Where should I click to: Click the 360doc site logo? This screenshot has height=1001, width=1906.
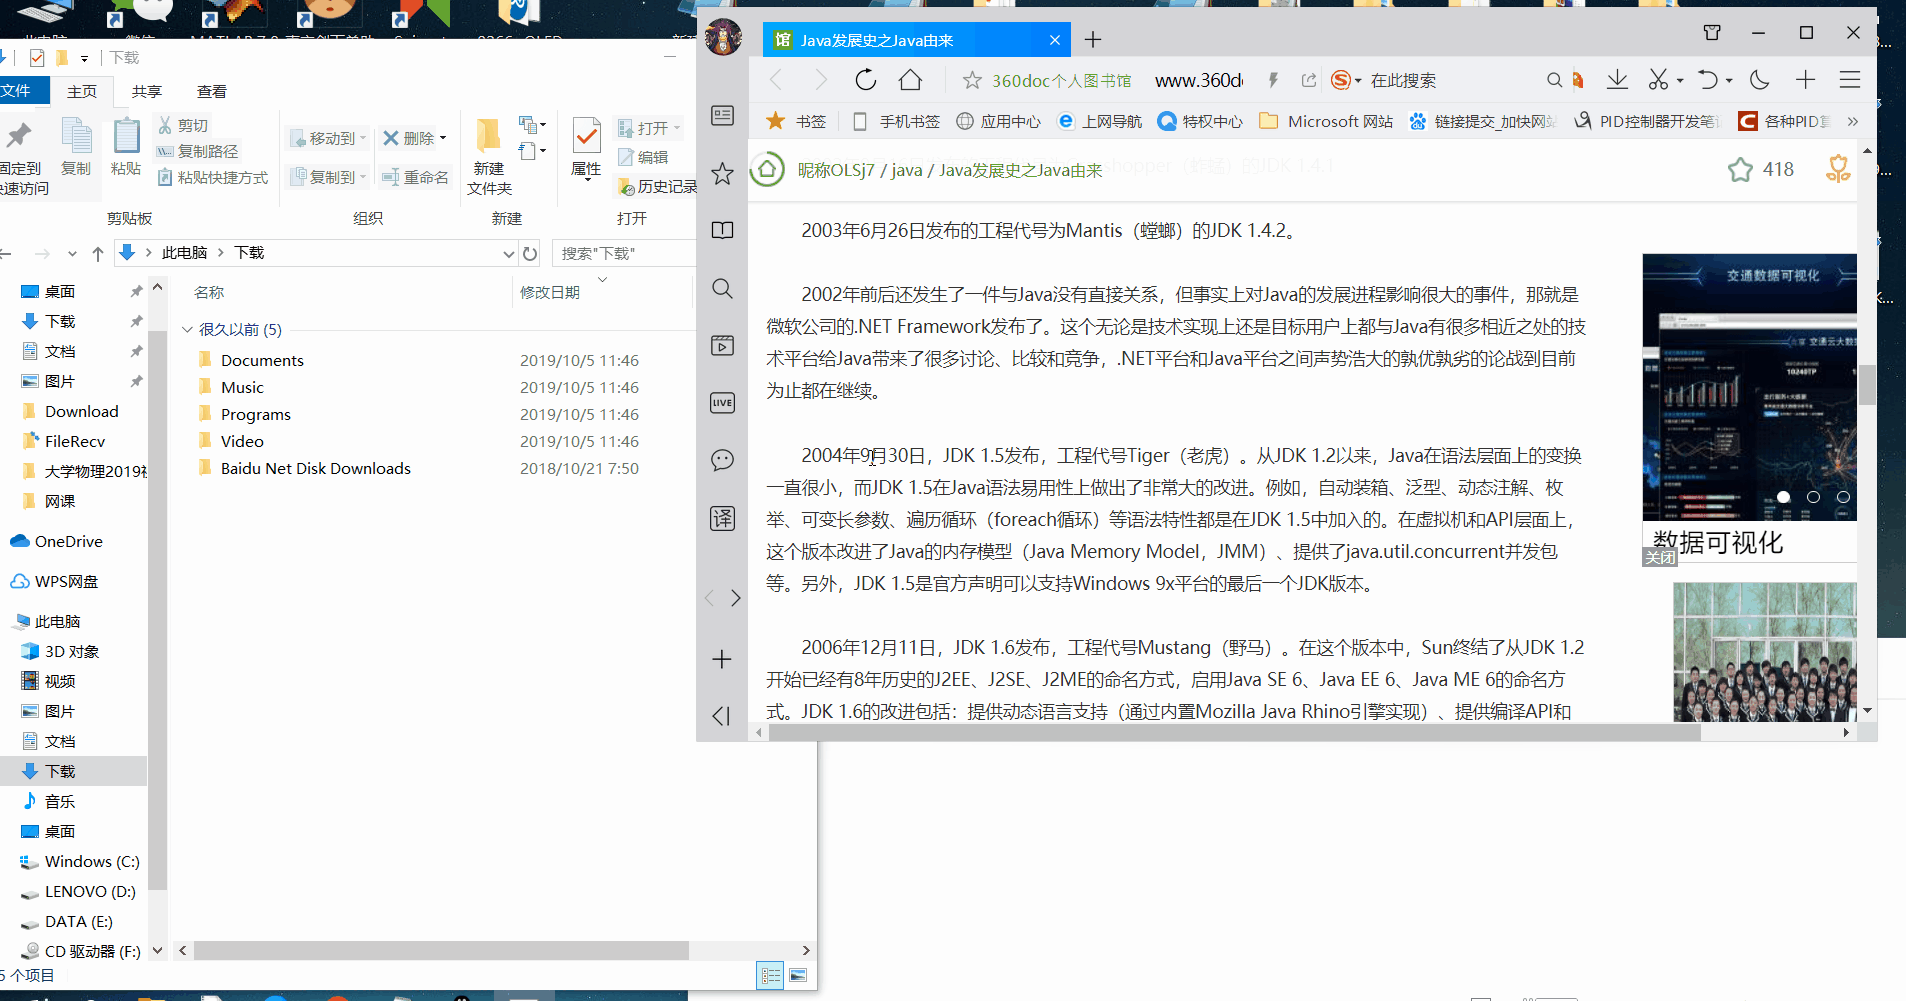click(x=768, y=169)
